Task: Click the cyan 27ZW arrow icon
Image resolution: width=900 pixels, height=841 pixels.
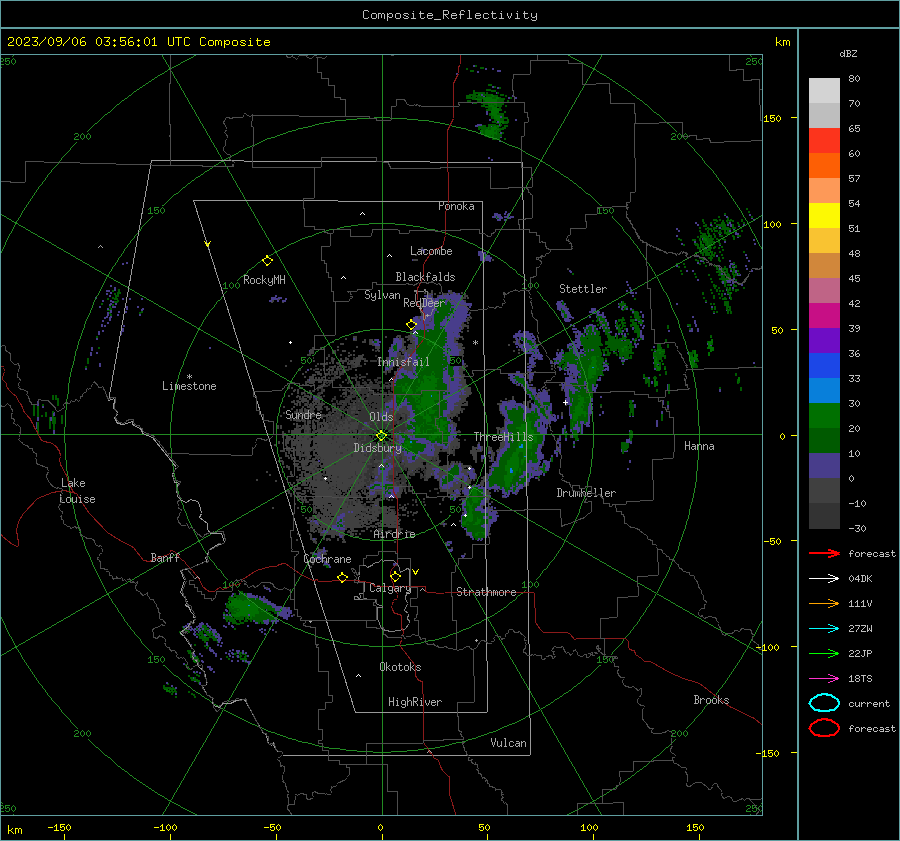Action: tap(824, 629)
